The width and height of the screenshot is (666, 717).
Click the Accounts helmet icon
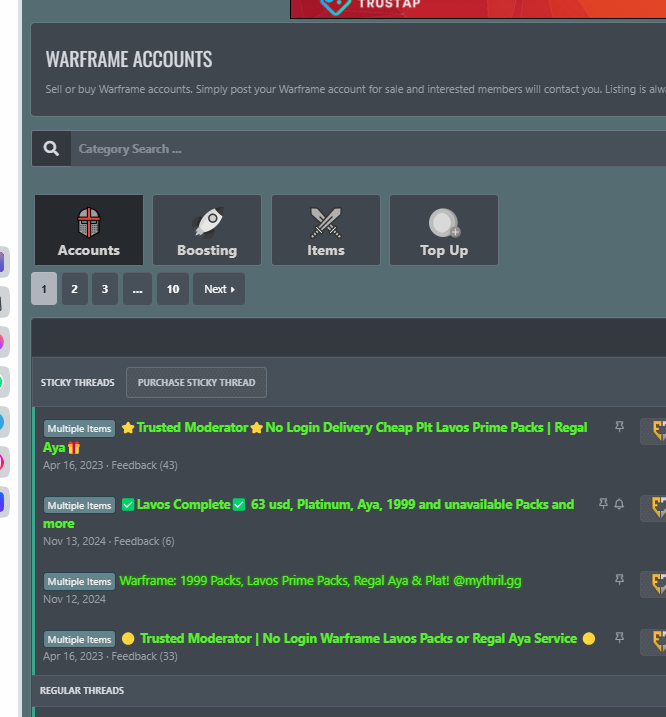coord(89,223)
